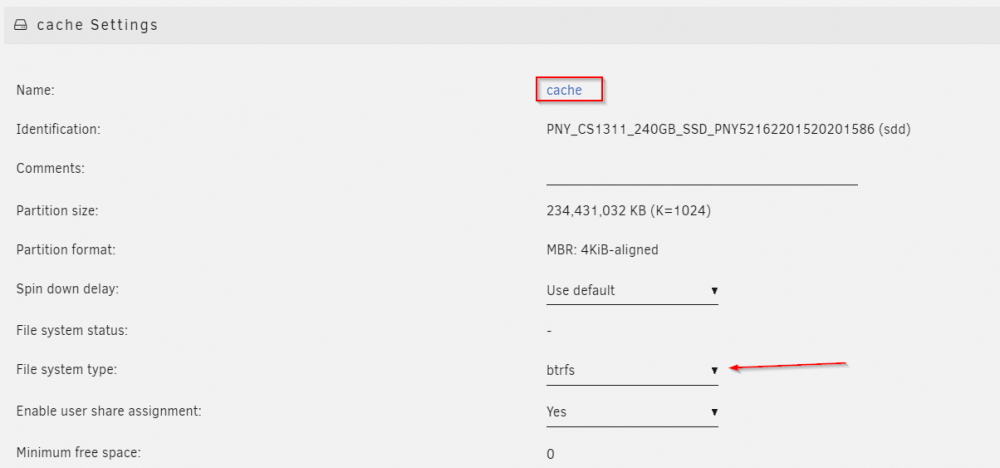Open Enable user share assignment dropdown
Screen dimensions: 1000x468
pyautogui.click(x=632, y=412)
